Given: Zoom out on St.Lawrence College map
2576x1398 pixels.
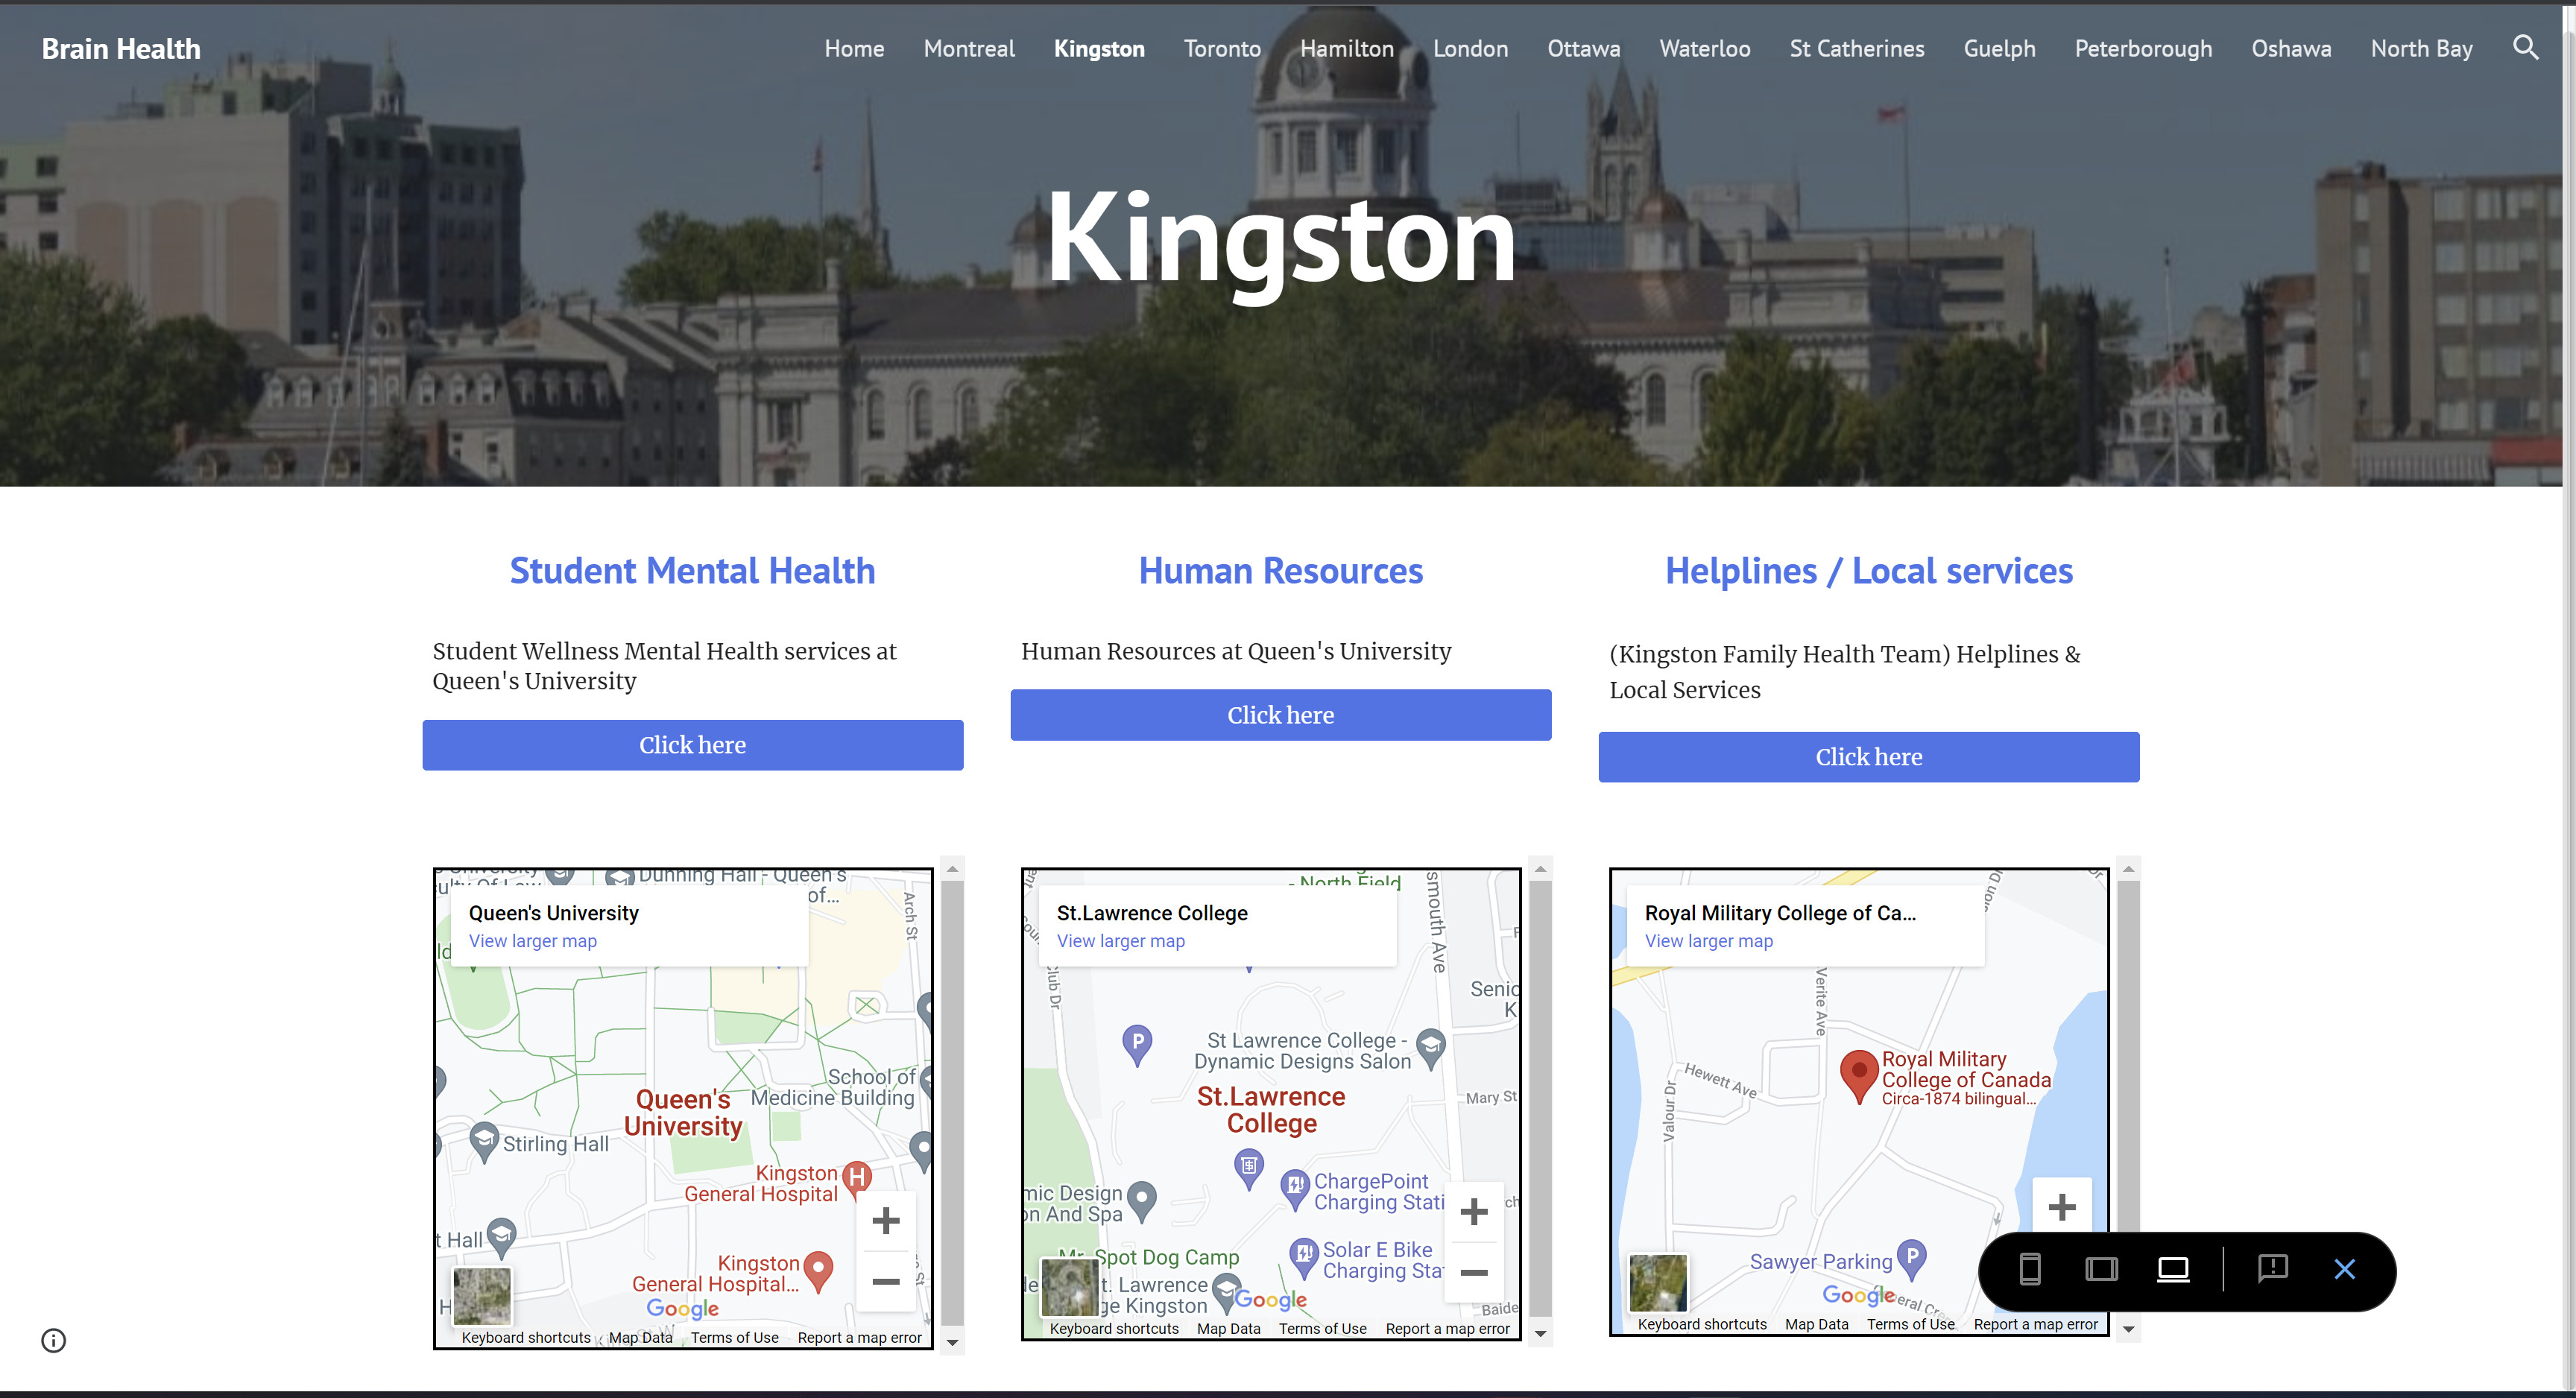Looking at the screenshot, I should 1473,1273.
